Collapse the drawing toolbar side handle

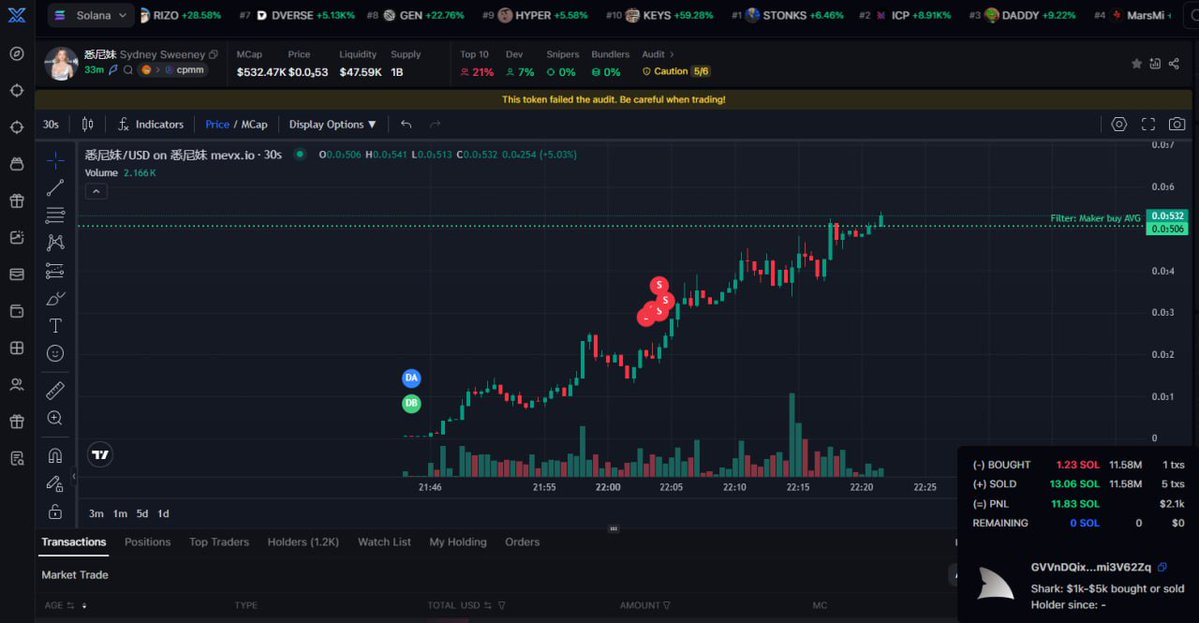pyautogui.click(x=74, y=476)
